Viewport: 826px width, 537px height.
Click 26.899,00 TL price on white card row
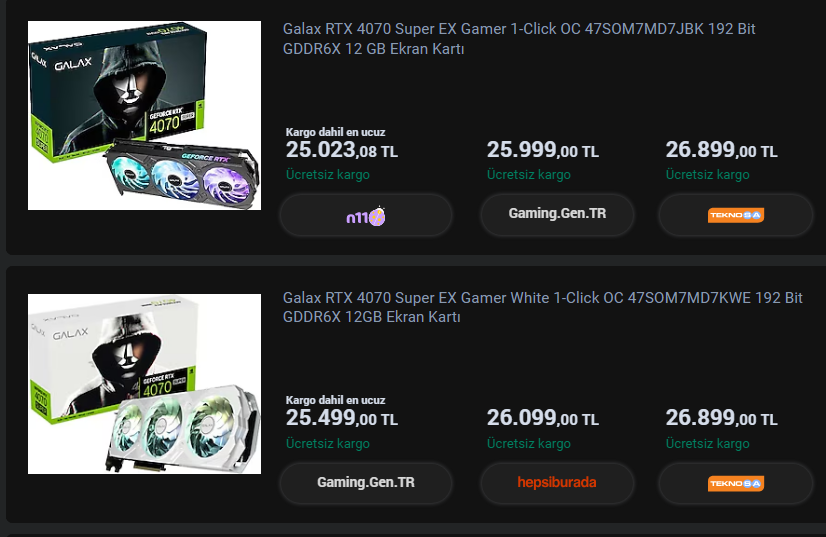pyautogui.click(x=721, y=419)
